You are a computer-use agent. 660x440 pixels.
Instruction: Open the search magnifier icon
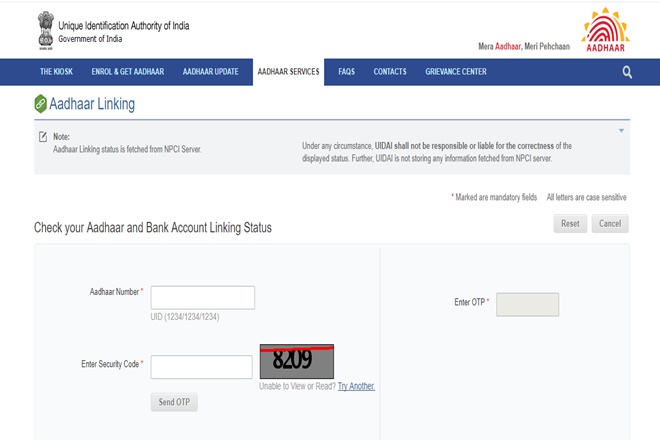pyautogui.click(x=627, y=72)
